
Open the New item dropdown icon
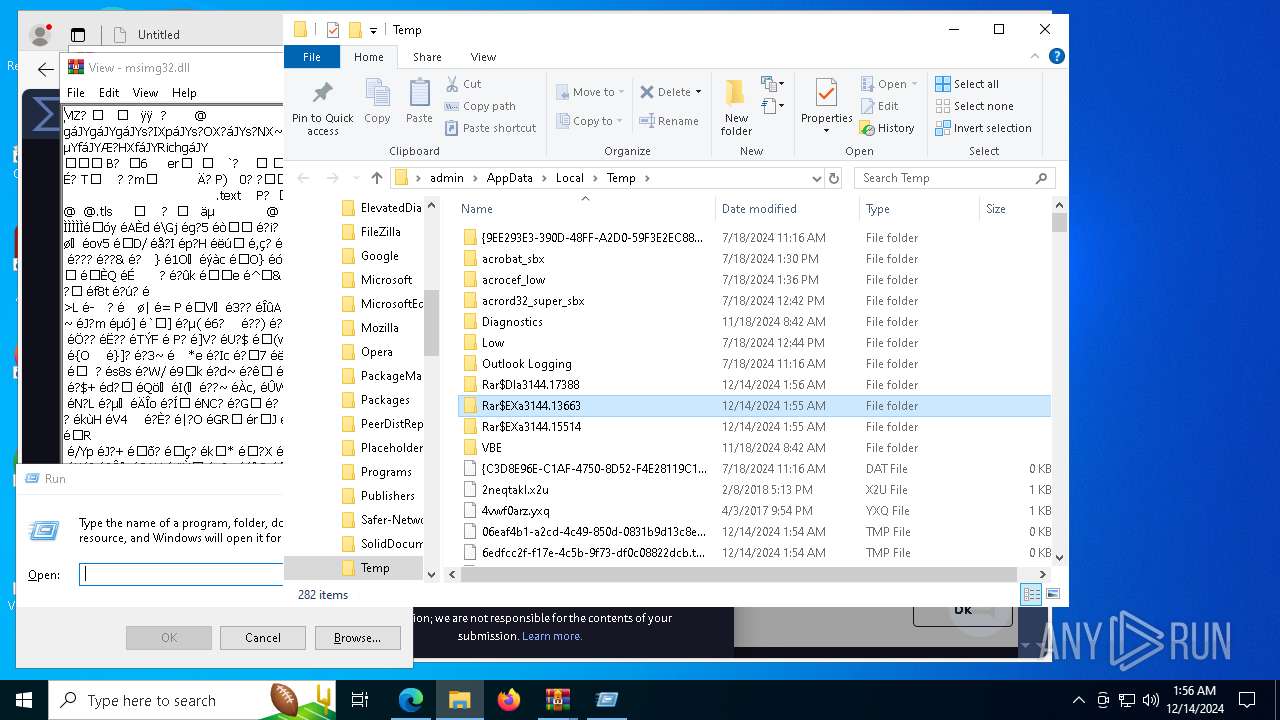click(x=772, y=84)
